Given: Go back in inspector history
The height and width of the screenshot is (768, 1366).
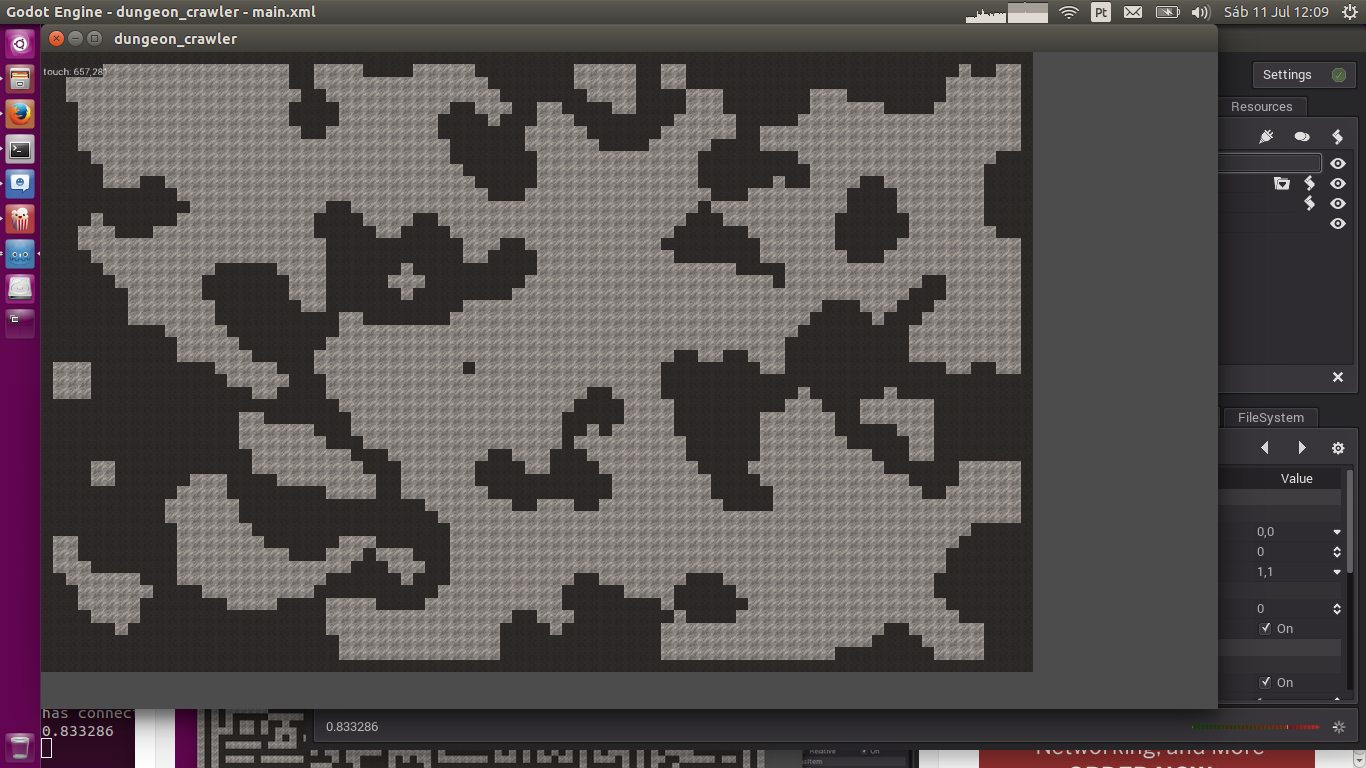Looking at the screenshot, I should click(x=1265, y=448).
